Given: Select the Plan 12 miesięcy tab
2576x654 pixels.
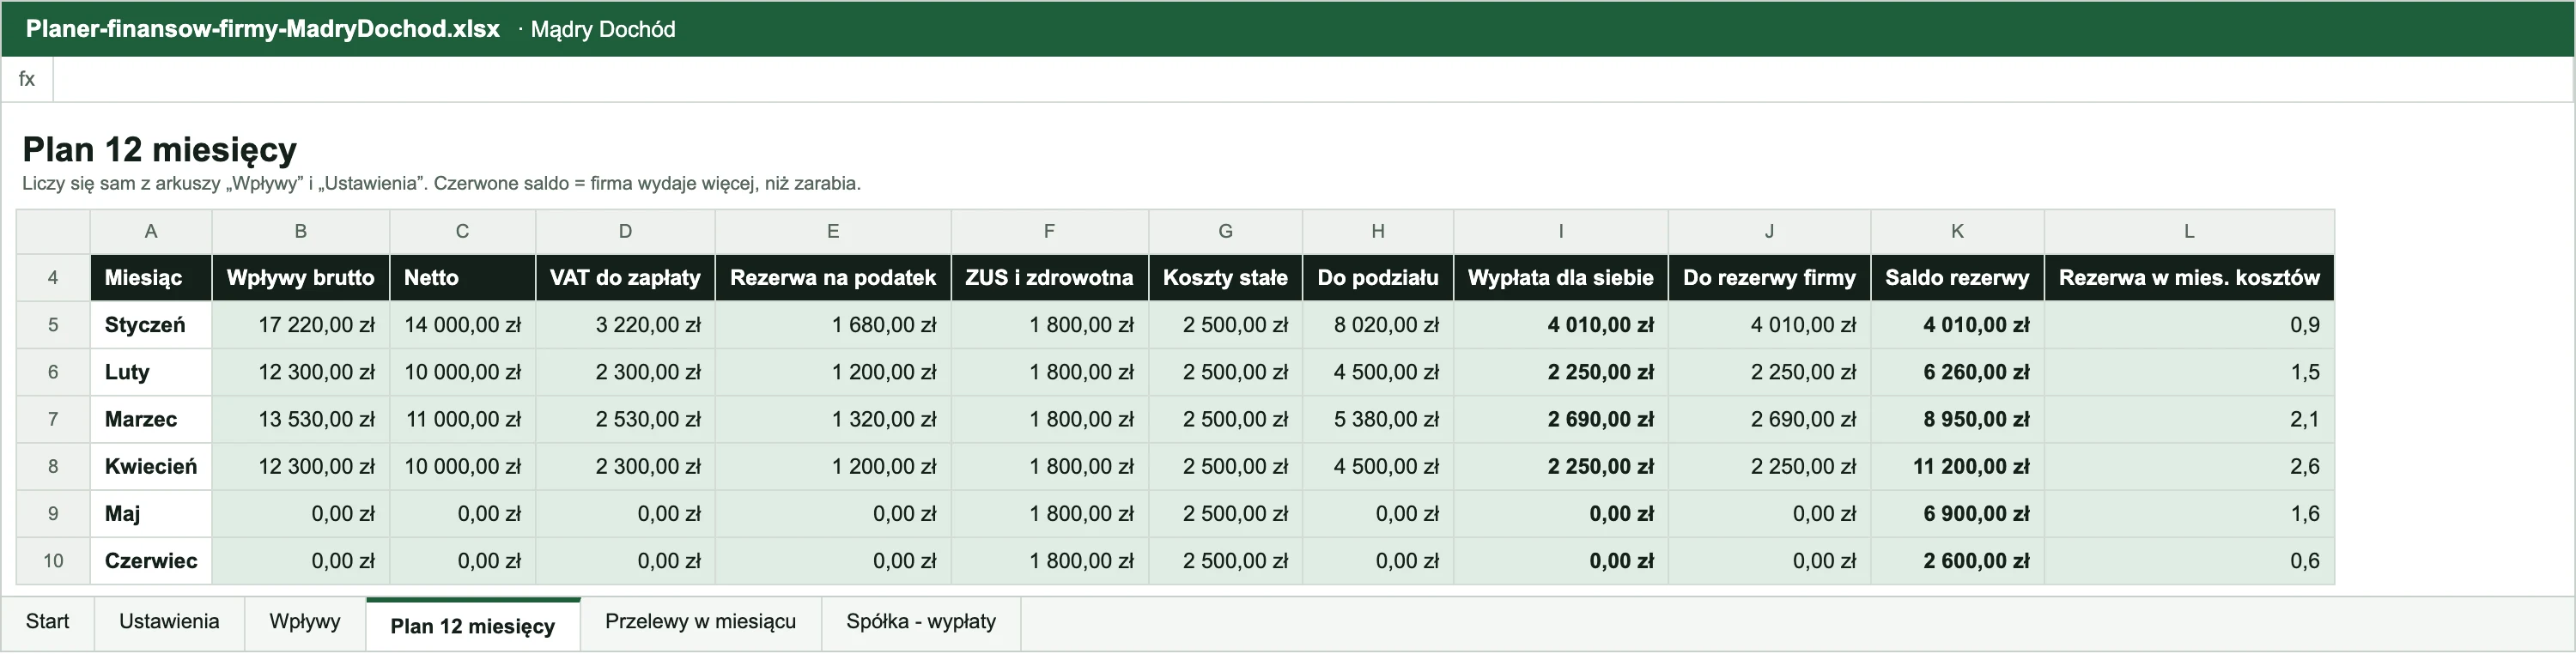Looking at the screenshot, I should tap(473, 625).
